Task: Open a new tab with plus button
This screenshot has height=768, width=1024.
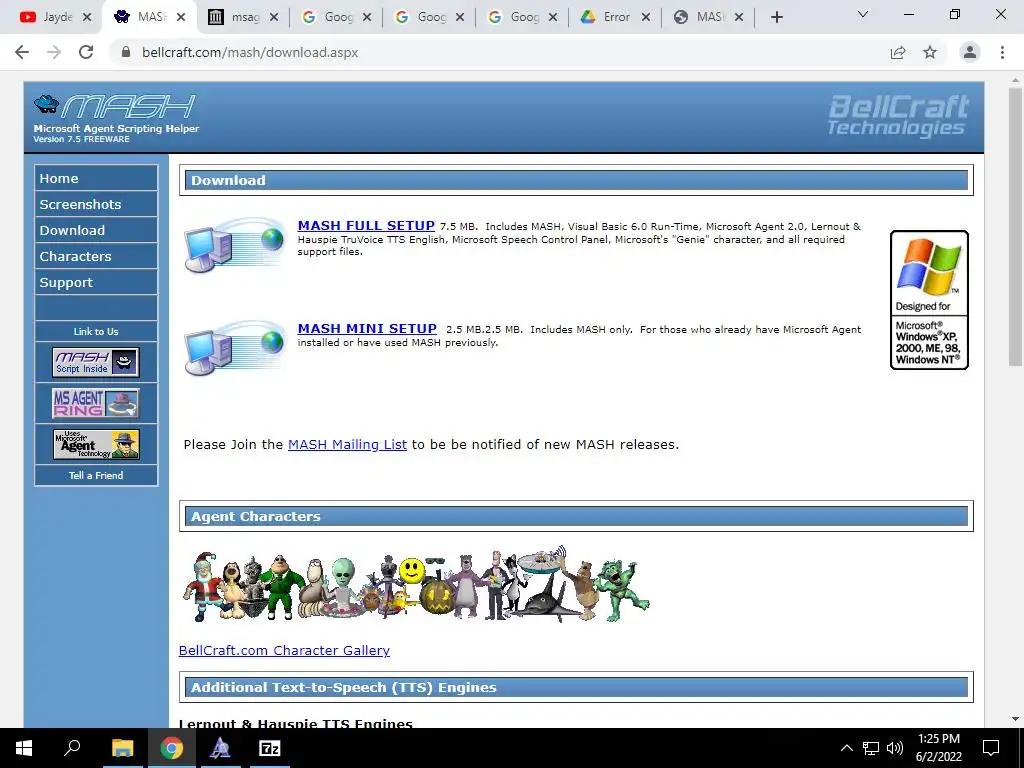Action: (776, 17)
